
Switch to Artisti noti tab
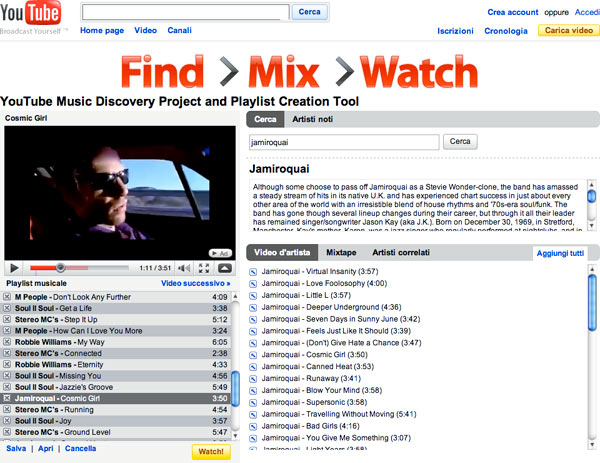click(313, 119)
